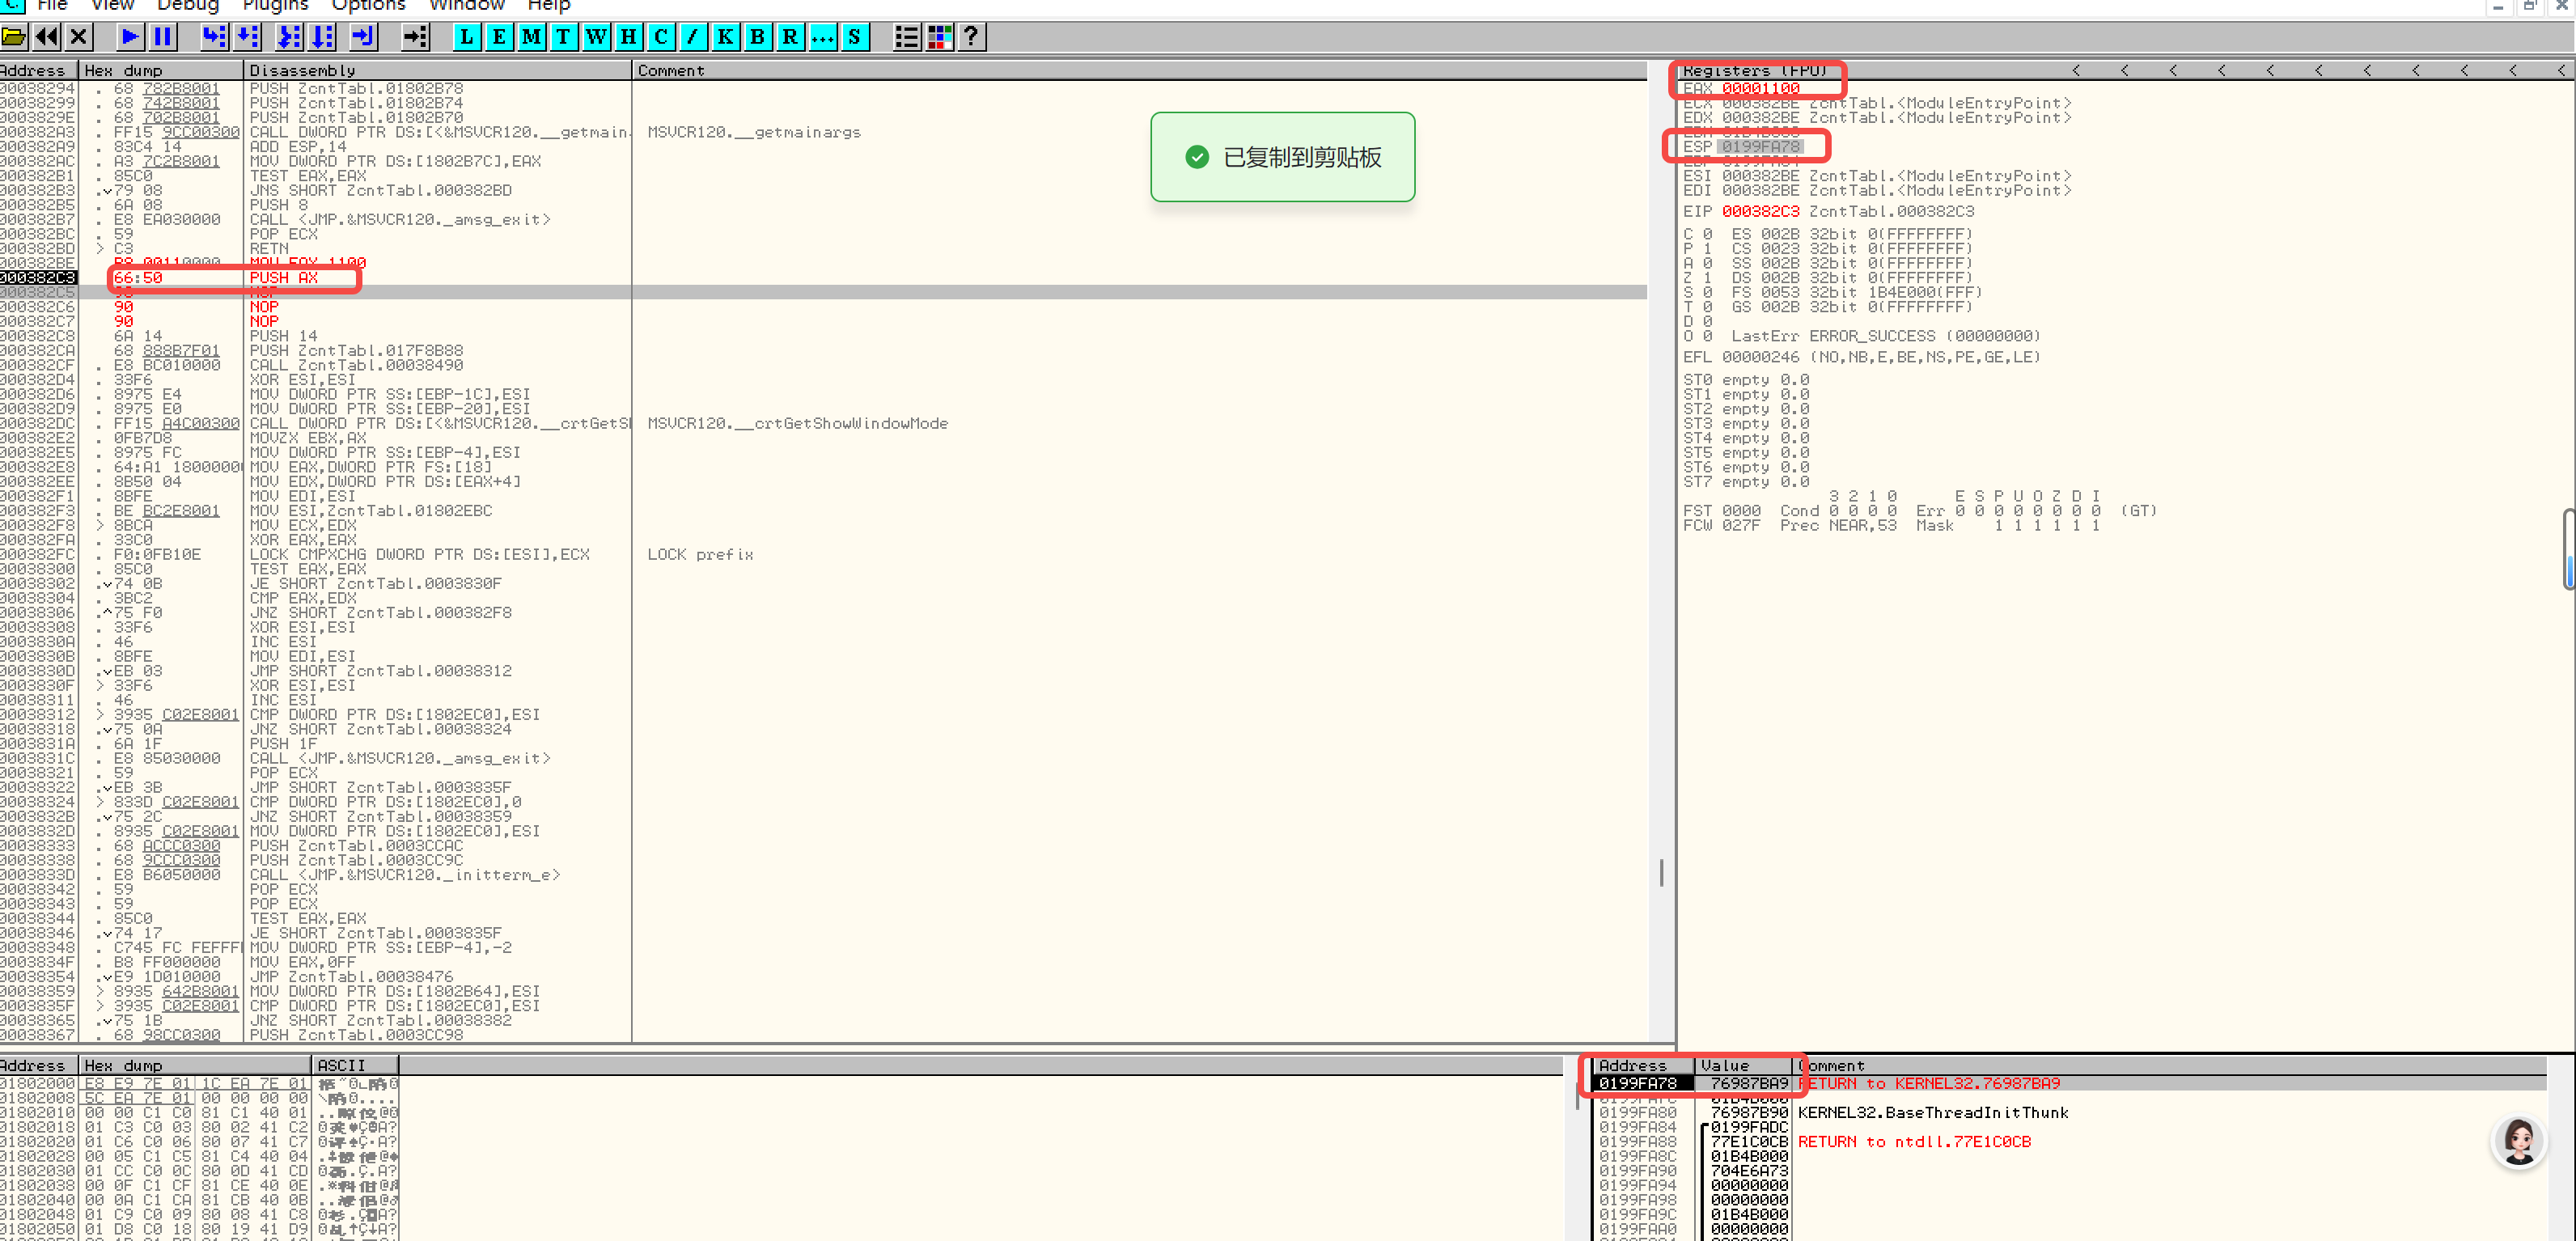Select the ESP register value 0199FA78

(x=1761, y=147)
